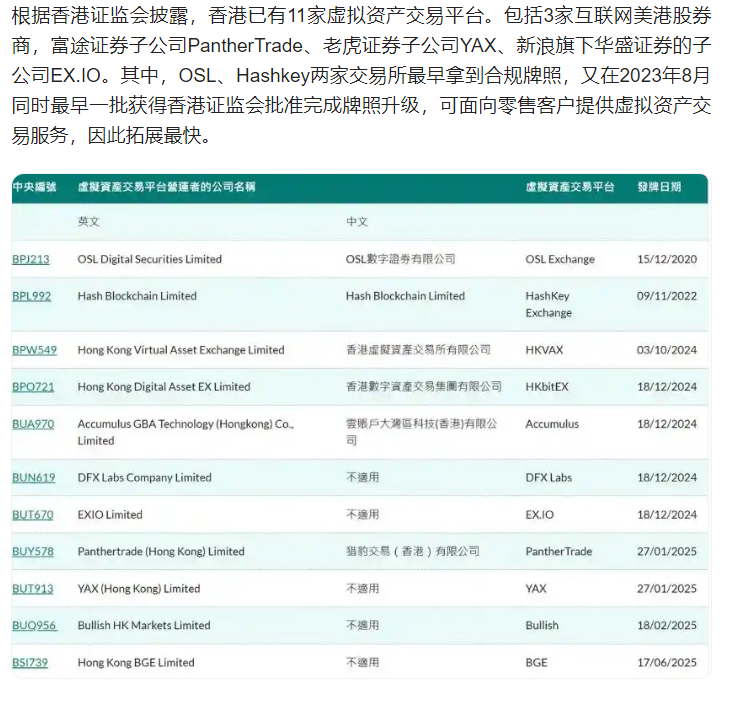Open the BUA970 link for Accumulus
748x705 pixels.
(x=33, y=424)
